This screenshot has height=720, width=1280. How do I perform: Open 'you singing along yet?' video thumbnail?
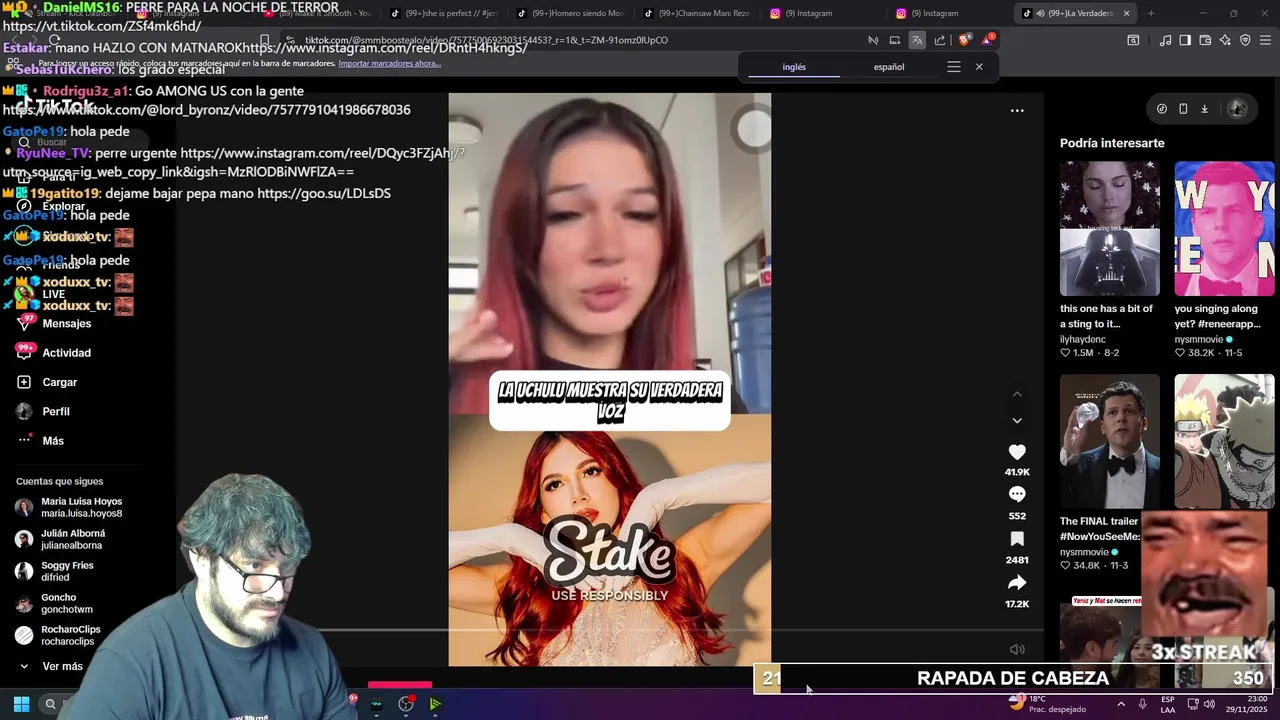1224,228
